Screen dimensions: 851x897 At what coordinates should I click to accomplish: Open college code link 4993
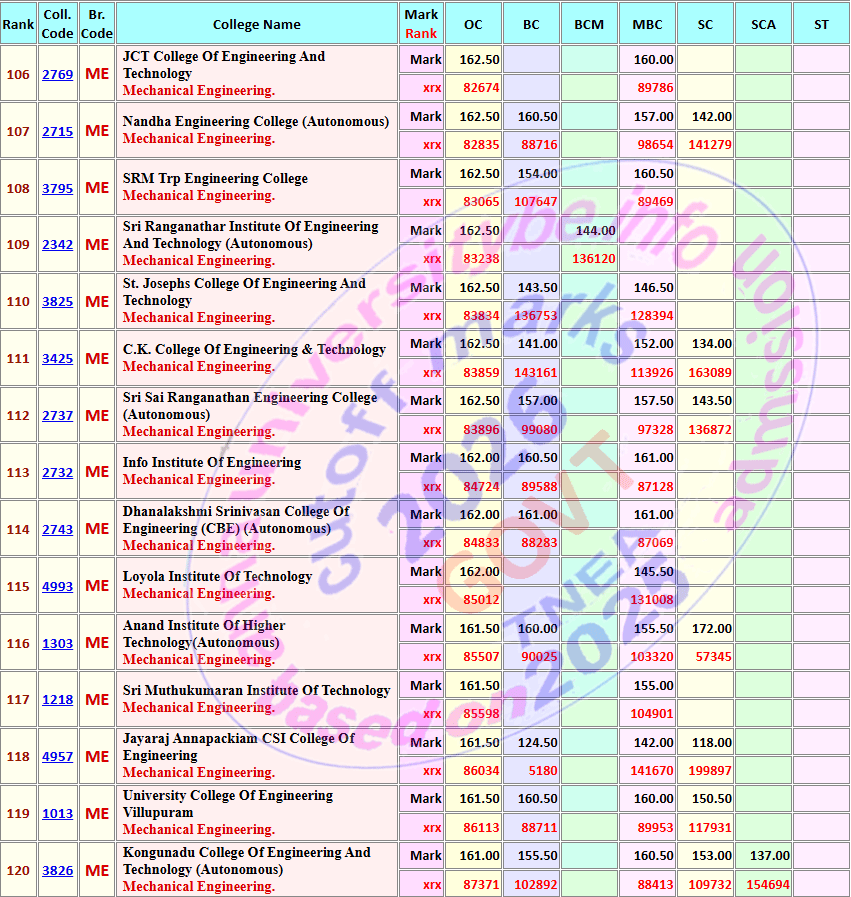click(x=58, y=586)
